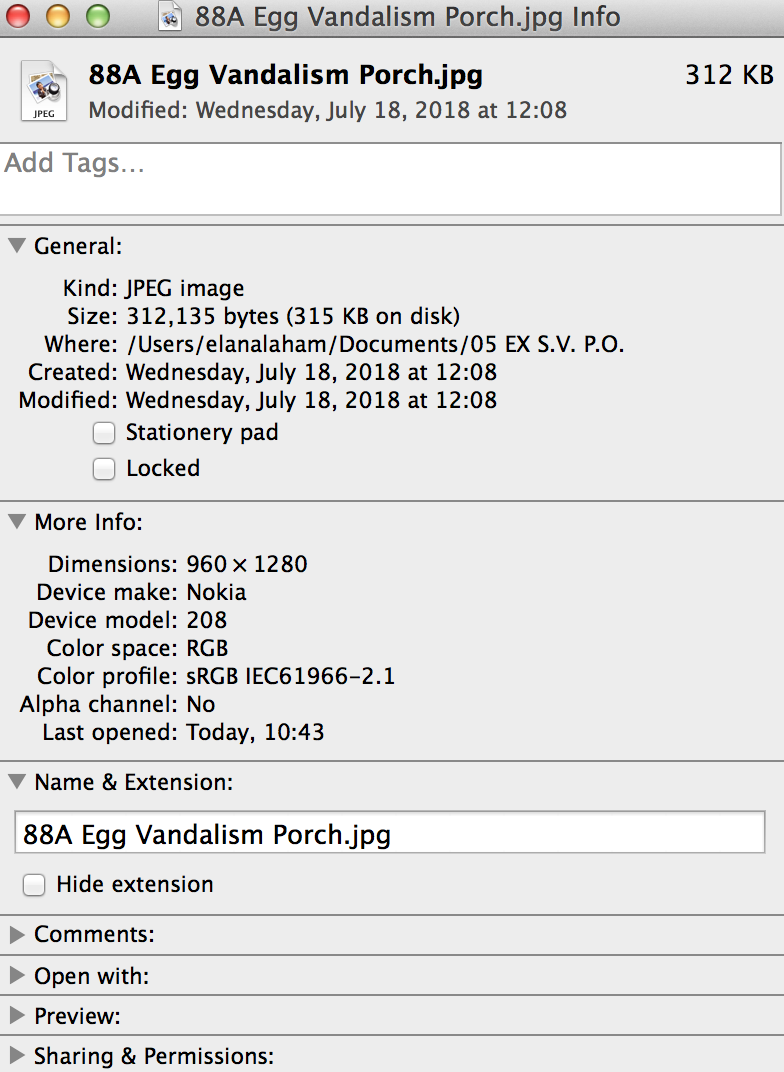Click the yellow minimize window button
The height and width of the screenshot is (1072, 784).
click(58, 16)
